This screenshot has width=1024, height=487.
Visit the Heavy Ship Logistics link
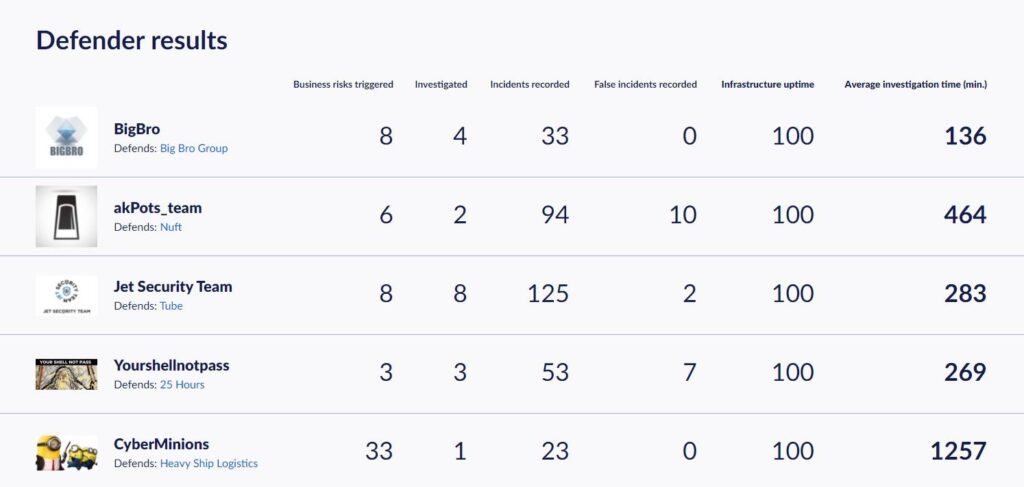(209, 464)
